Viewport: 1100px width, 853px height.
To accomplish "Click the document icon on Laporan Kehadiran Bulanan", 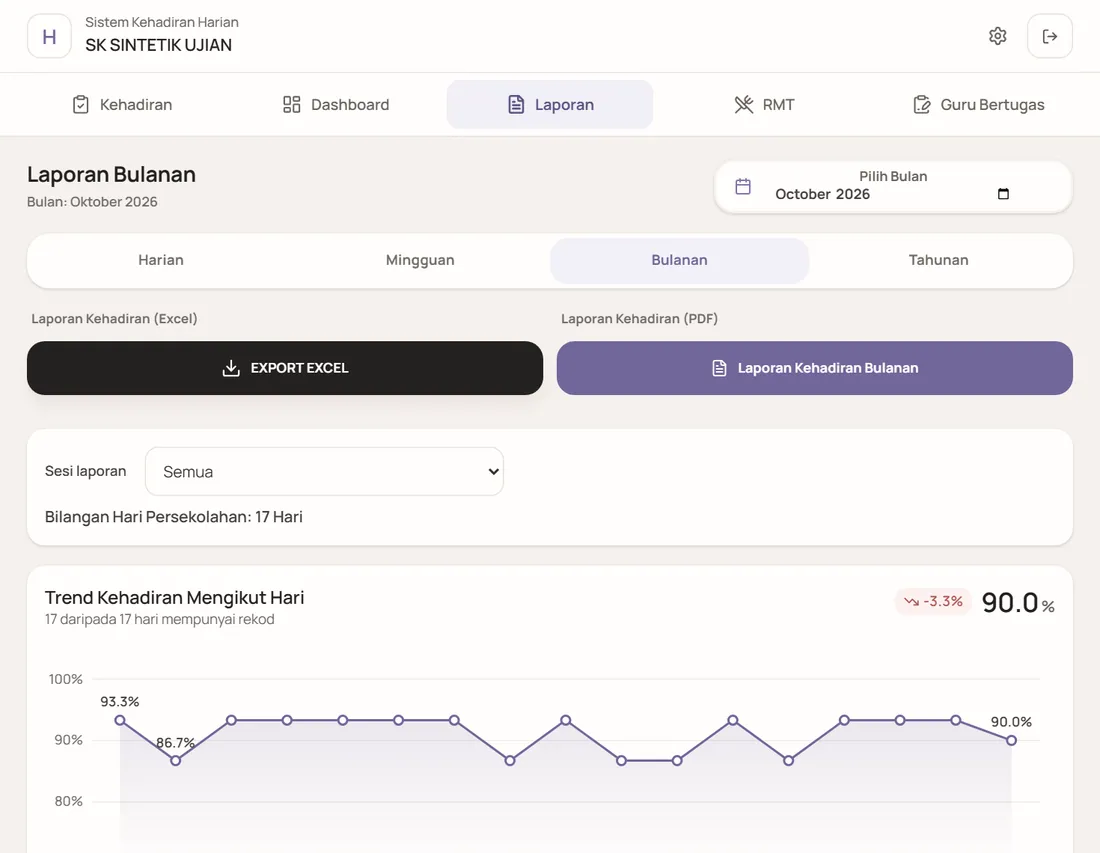I will (719, 368).
